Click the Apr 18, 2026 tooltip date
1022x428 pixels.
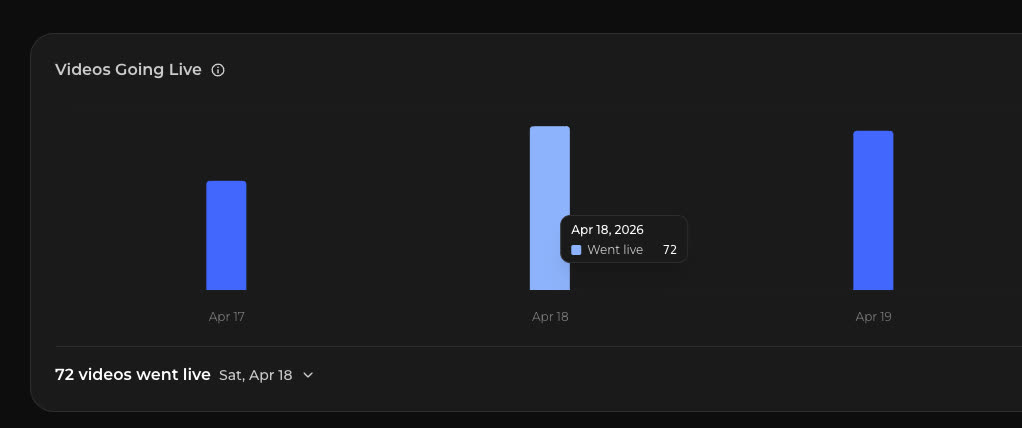tap(607, 230)
